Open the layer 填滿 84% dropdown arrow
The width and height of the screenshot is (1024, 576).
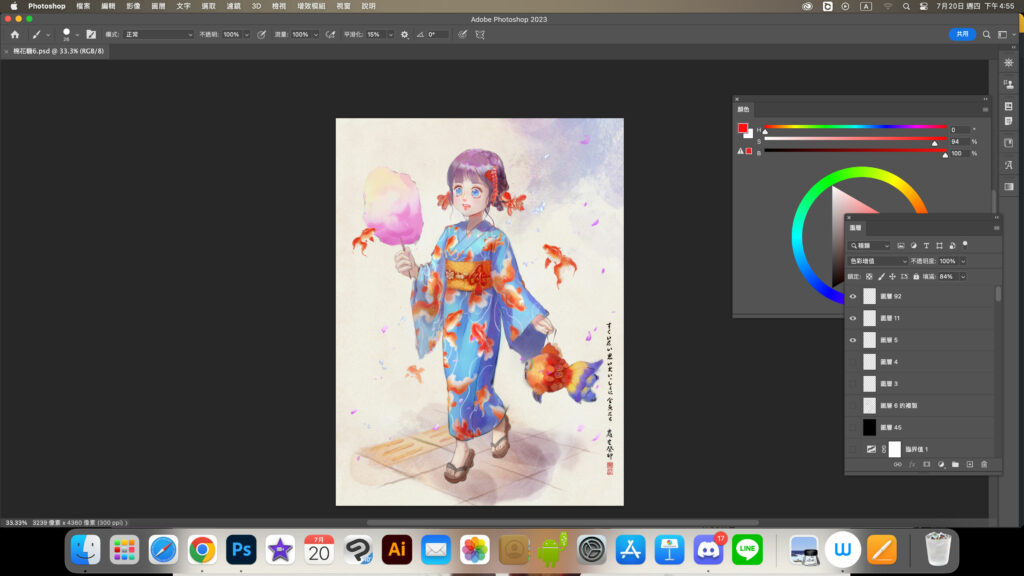click(x=963, y=276)
